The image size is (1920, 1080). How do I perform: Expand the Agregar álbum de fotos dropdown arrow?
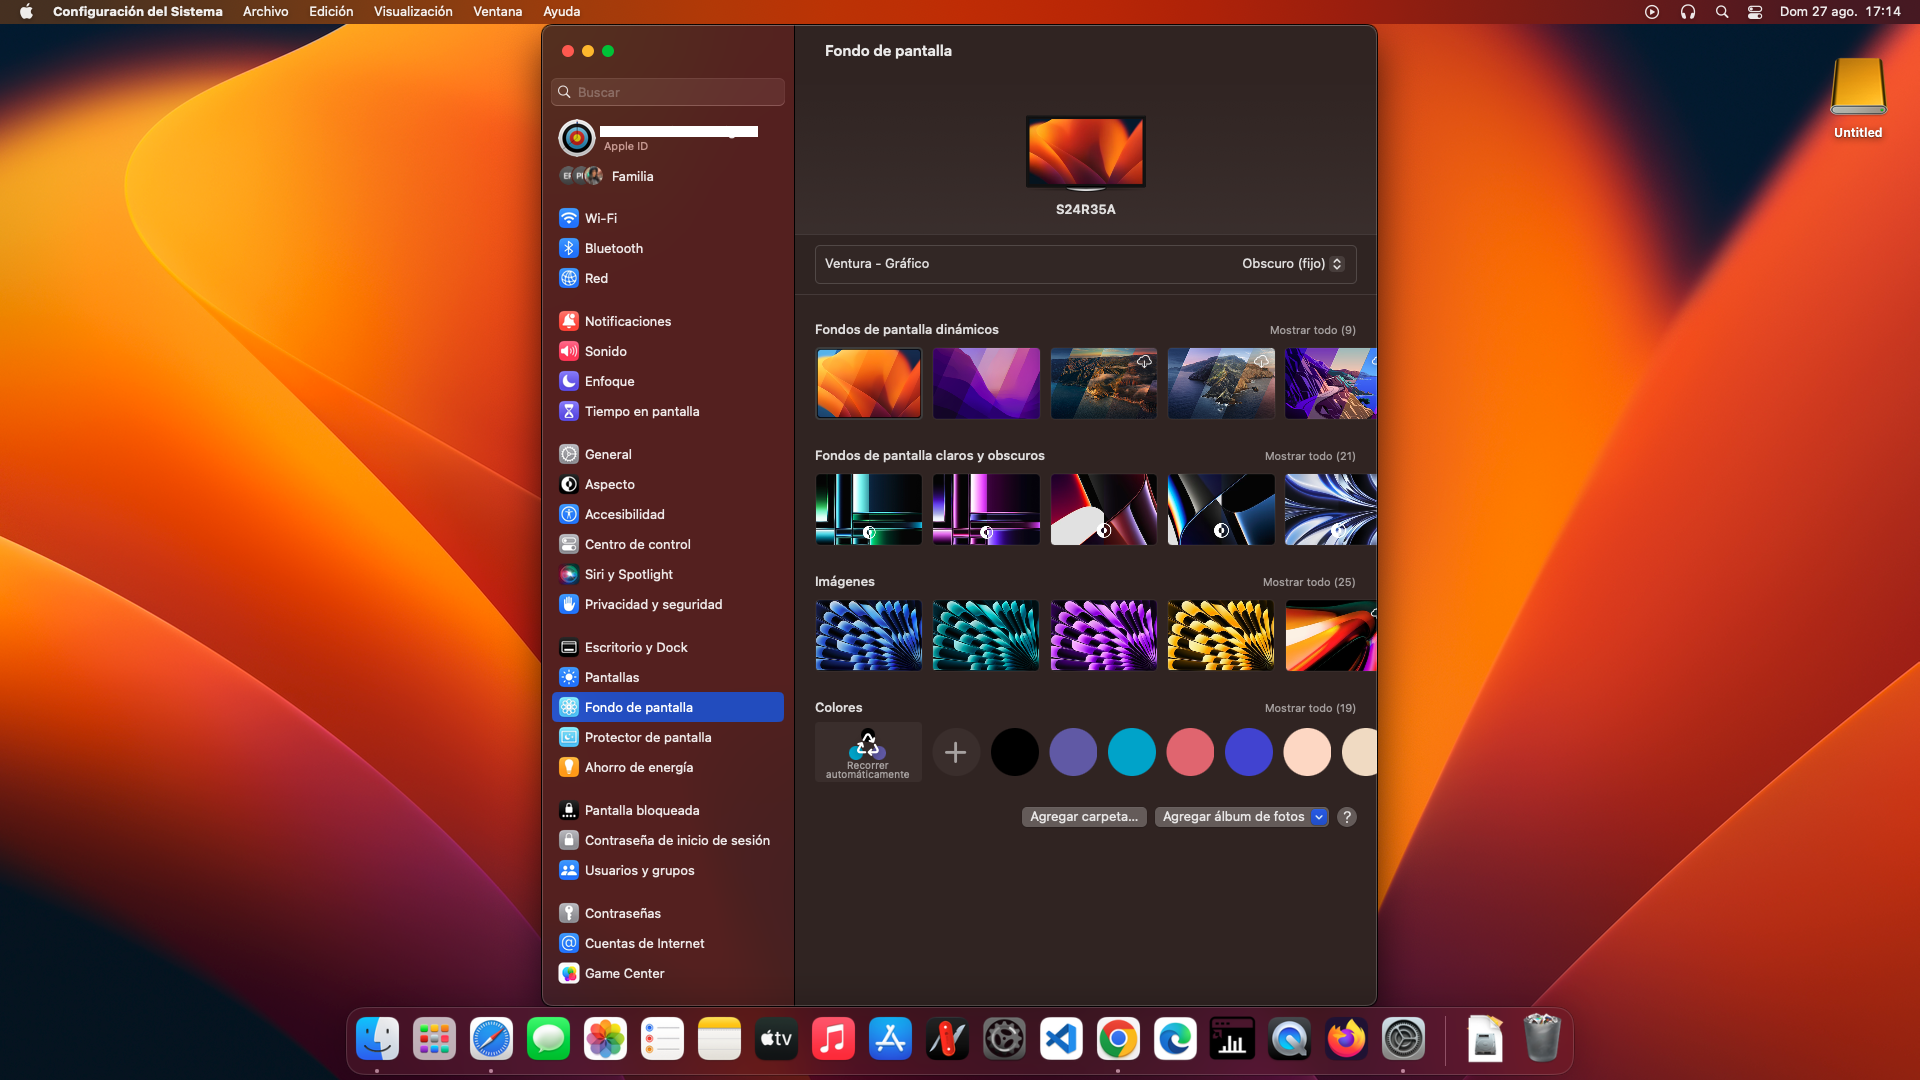(x=1319, y=817)
